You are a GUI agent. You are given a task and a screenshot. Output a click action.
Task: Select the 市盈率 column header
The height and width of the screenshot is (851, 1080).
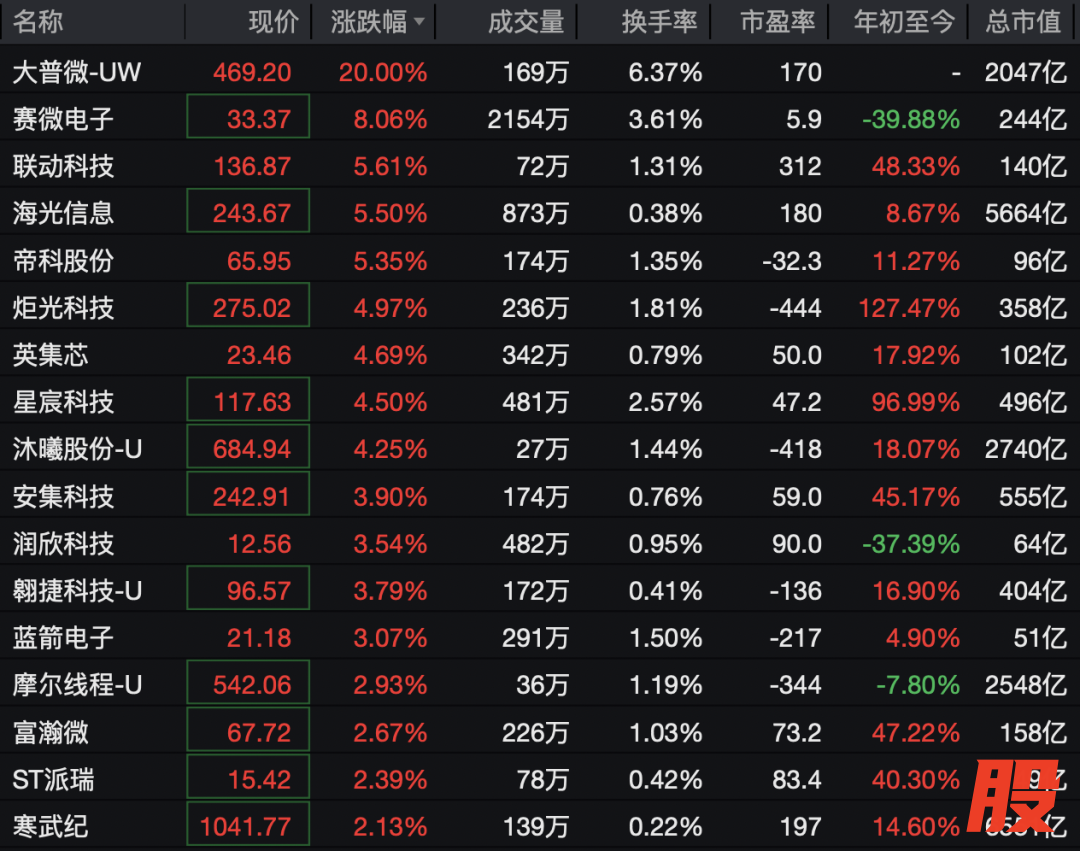pos(778,22)
